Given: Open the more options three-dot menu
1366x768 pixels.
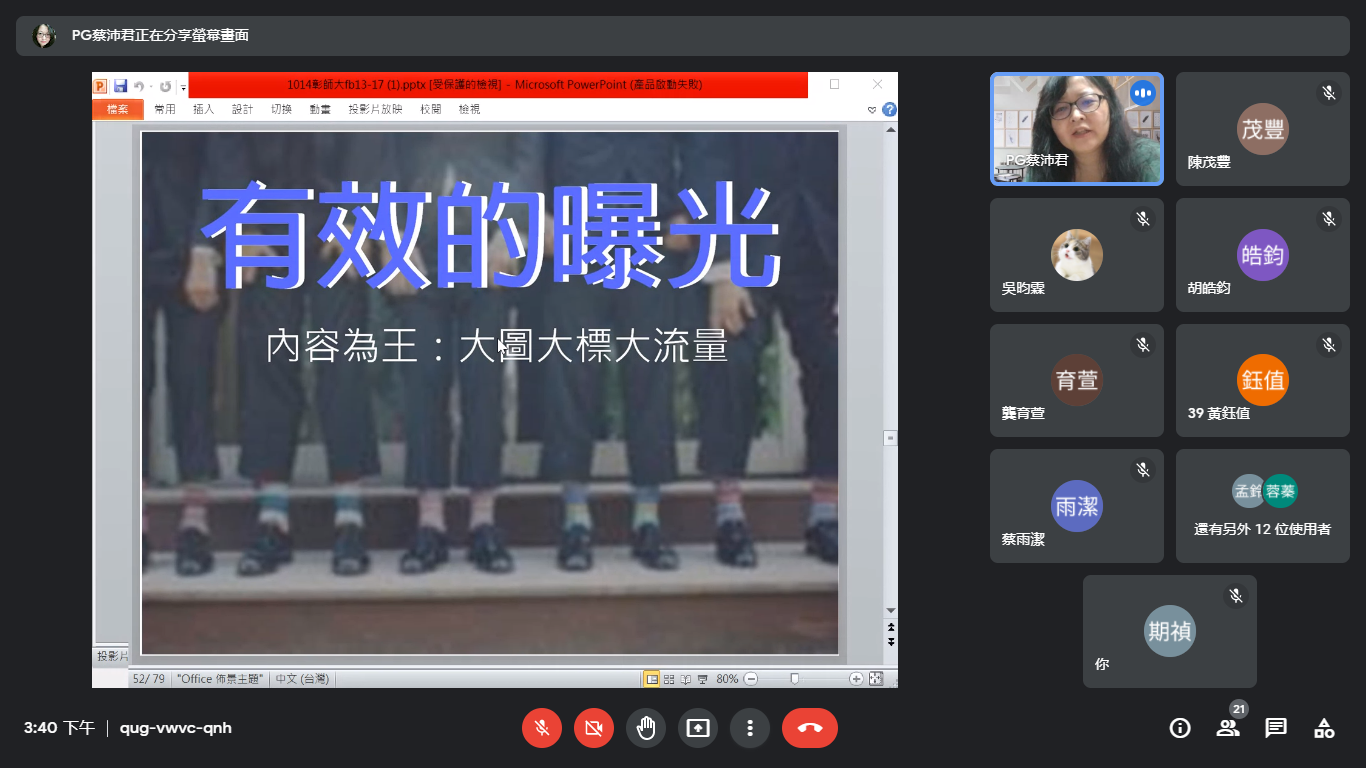Looking at the screenshot, I should tap(750, 728).
